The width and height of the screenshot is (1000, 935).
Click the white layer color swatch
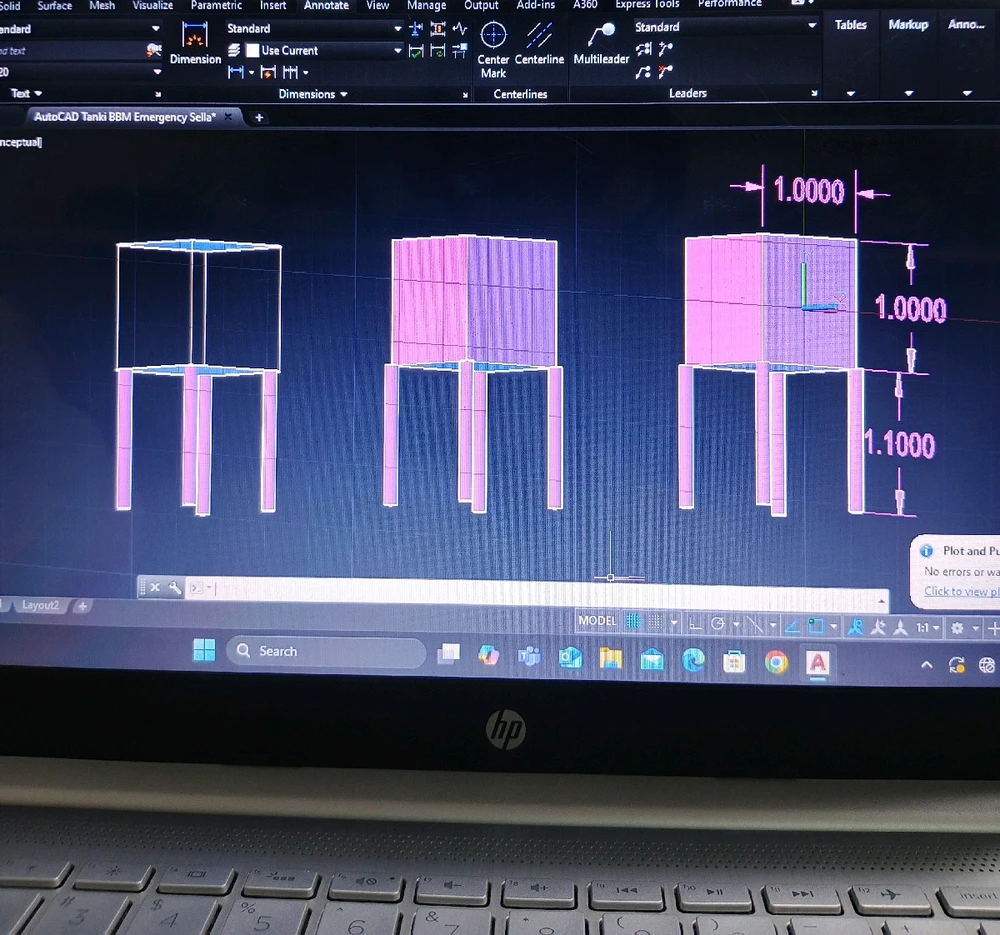[x=252, y=50]
